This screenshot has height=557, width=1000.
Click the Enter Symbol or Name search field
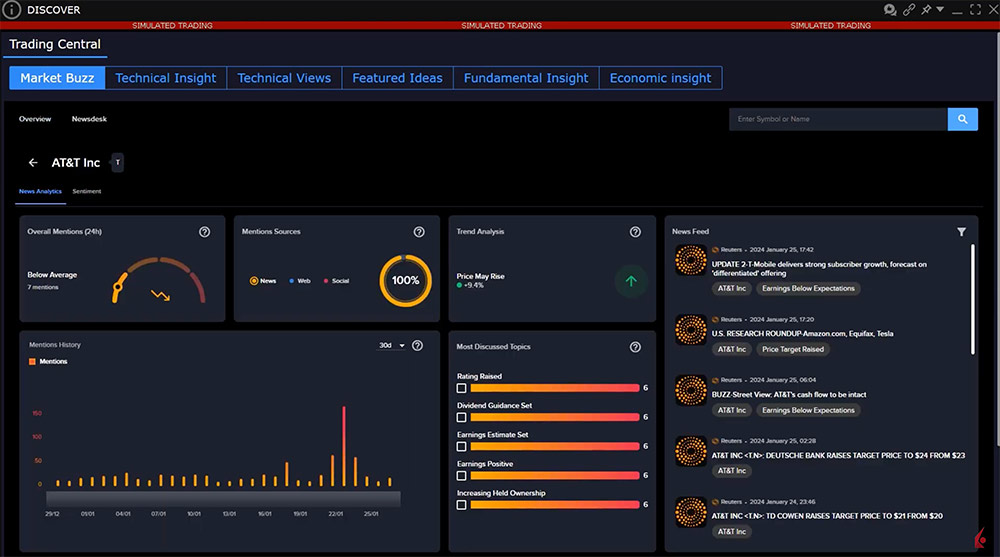point(838,119)
